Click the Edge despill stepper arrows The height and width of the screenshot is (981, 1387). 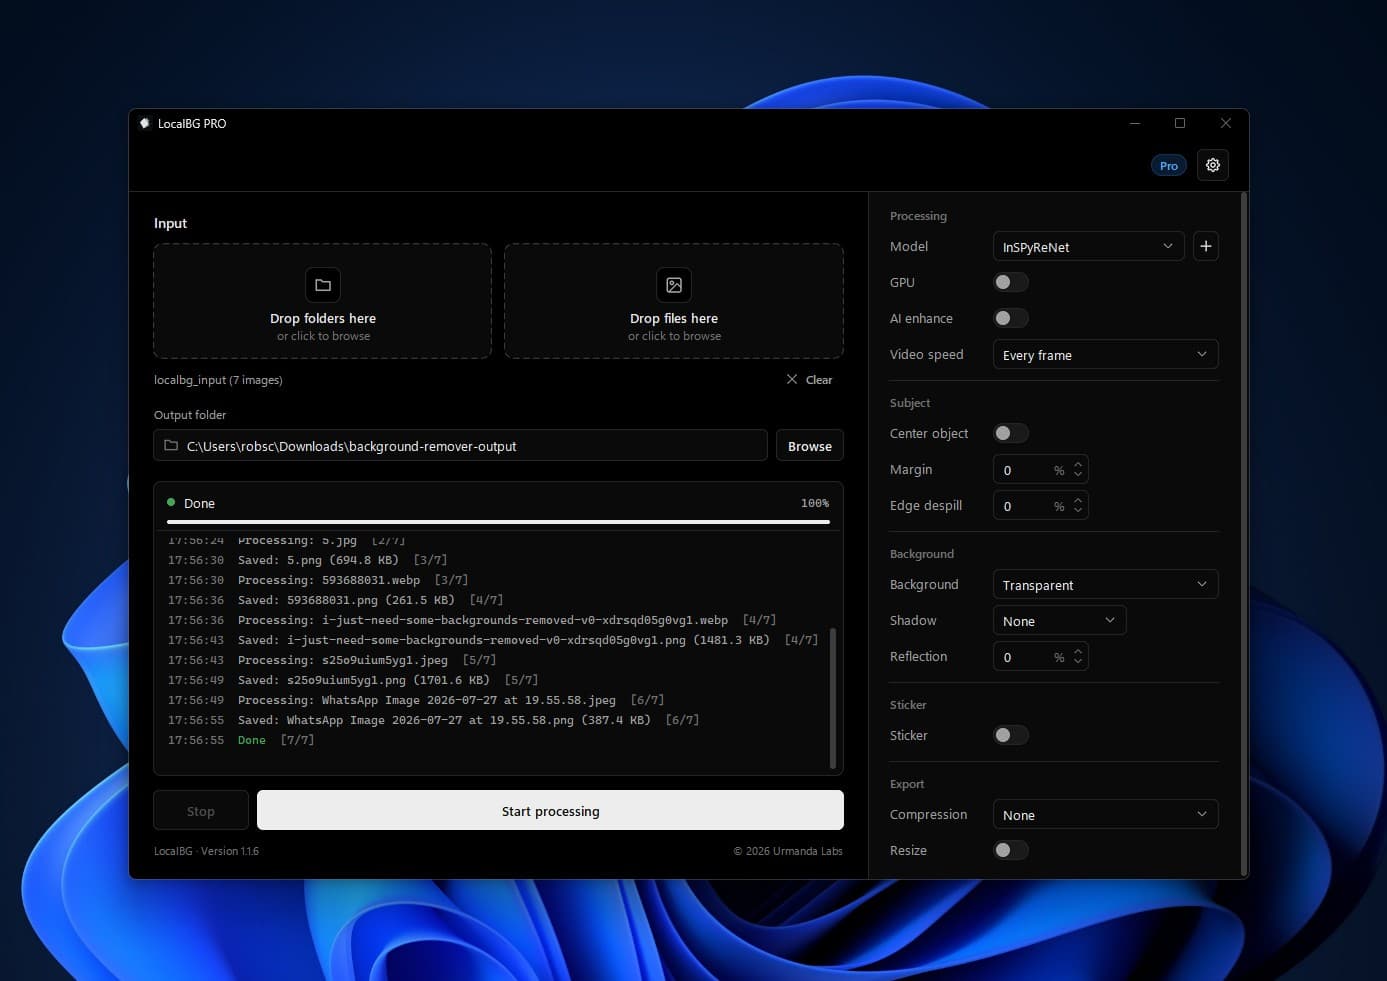[x=1078, y=506]
